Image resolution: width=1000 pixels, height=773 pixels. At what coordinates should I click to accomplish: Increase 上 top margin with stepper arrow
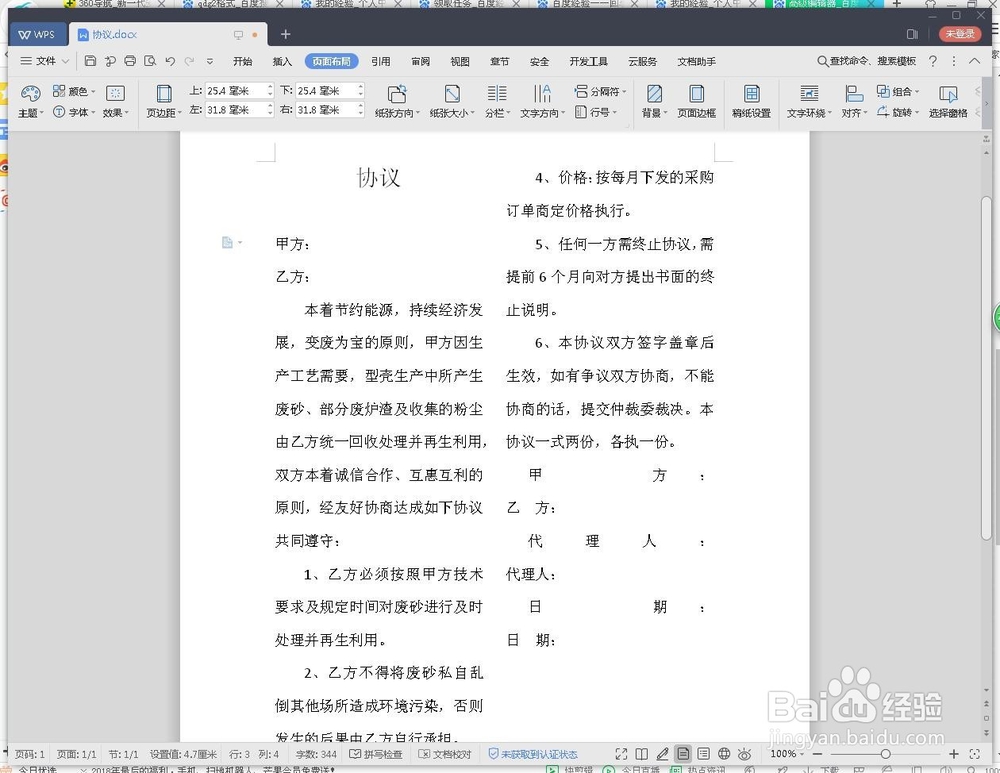pyautogui.click(x=268, y=85)
